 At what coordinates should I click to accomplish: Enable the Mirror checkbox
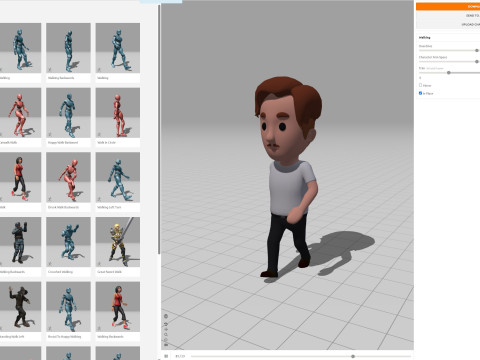[x=420, y=85]
